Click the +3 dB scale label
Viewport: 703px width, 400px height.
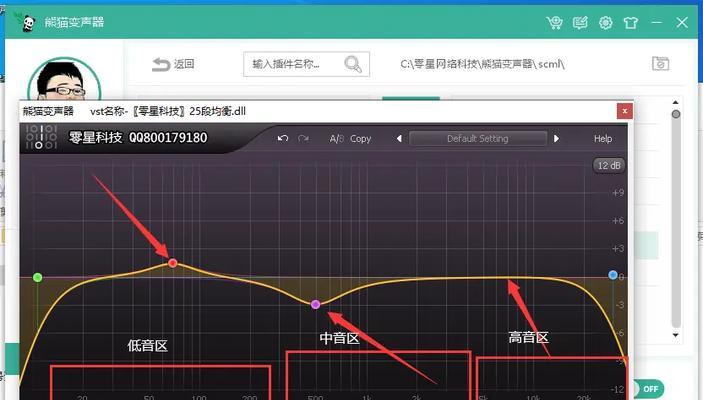point(618,248)
